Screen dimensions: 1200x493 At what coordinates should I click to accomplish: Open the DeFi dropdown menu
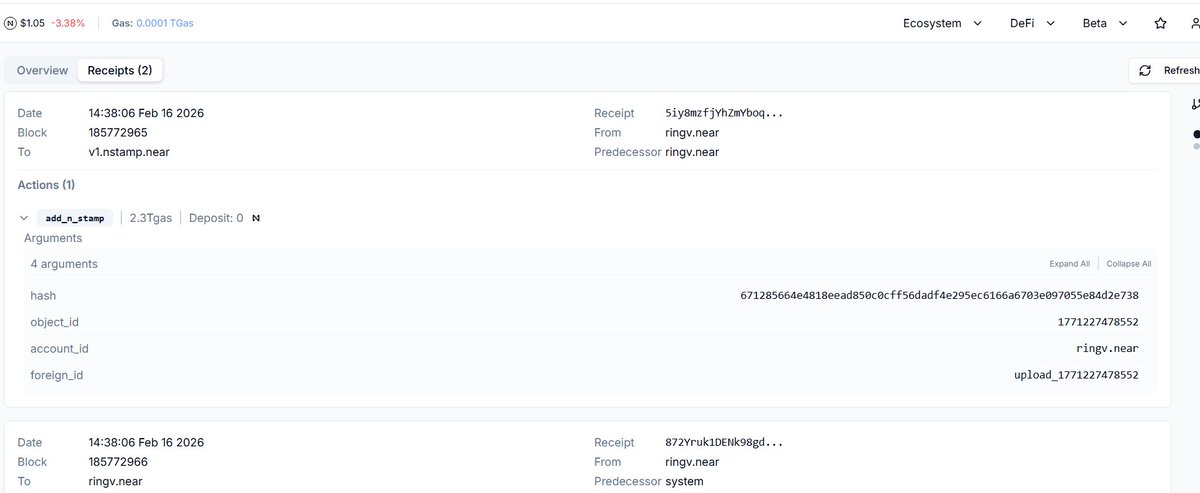click(x=1033, y=23)
